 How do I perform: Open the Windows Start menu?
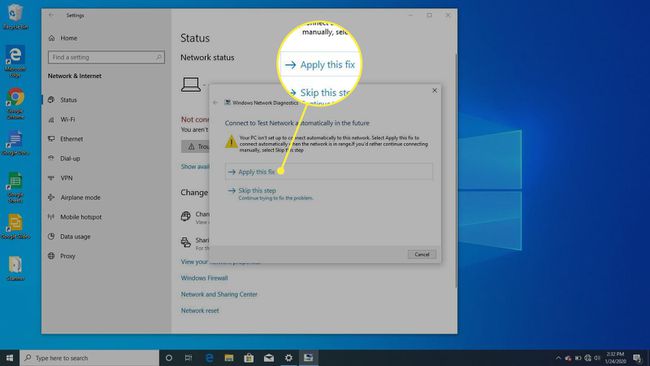[x=10, y=358]
